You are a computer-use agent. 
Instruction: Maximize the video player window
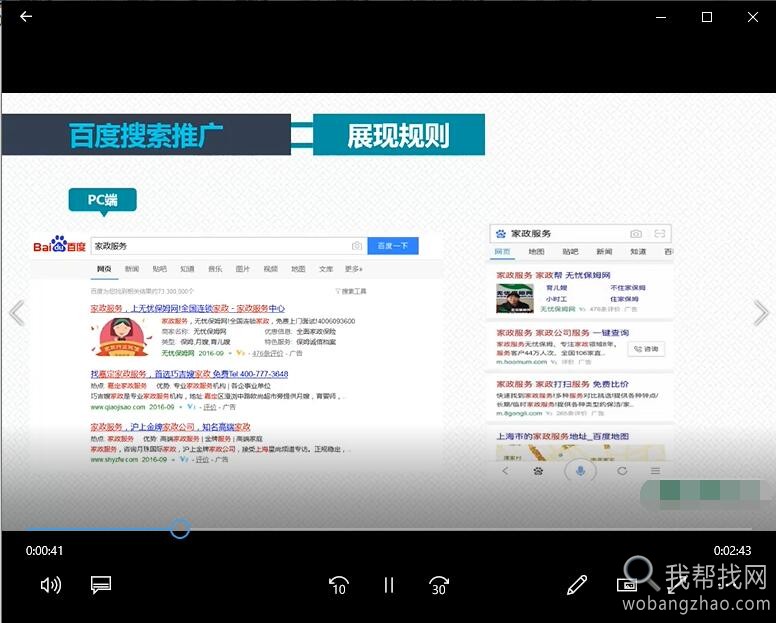[x=707, y=17]
